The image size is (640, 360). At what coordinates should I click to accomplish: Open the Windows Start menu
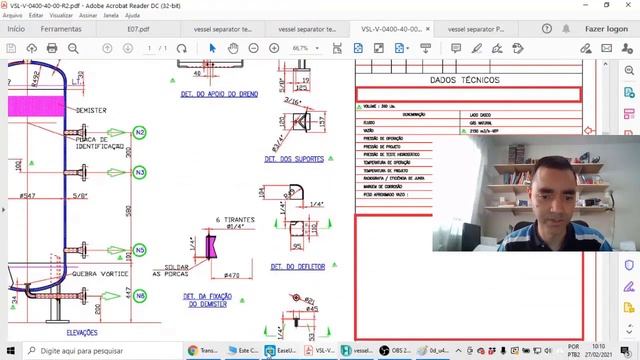(x=11, y=351)
